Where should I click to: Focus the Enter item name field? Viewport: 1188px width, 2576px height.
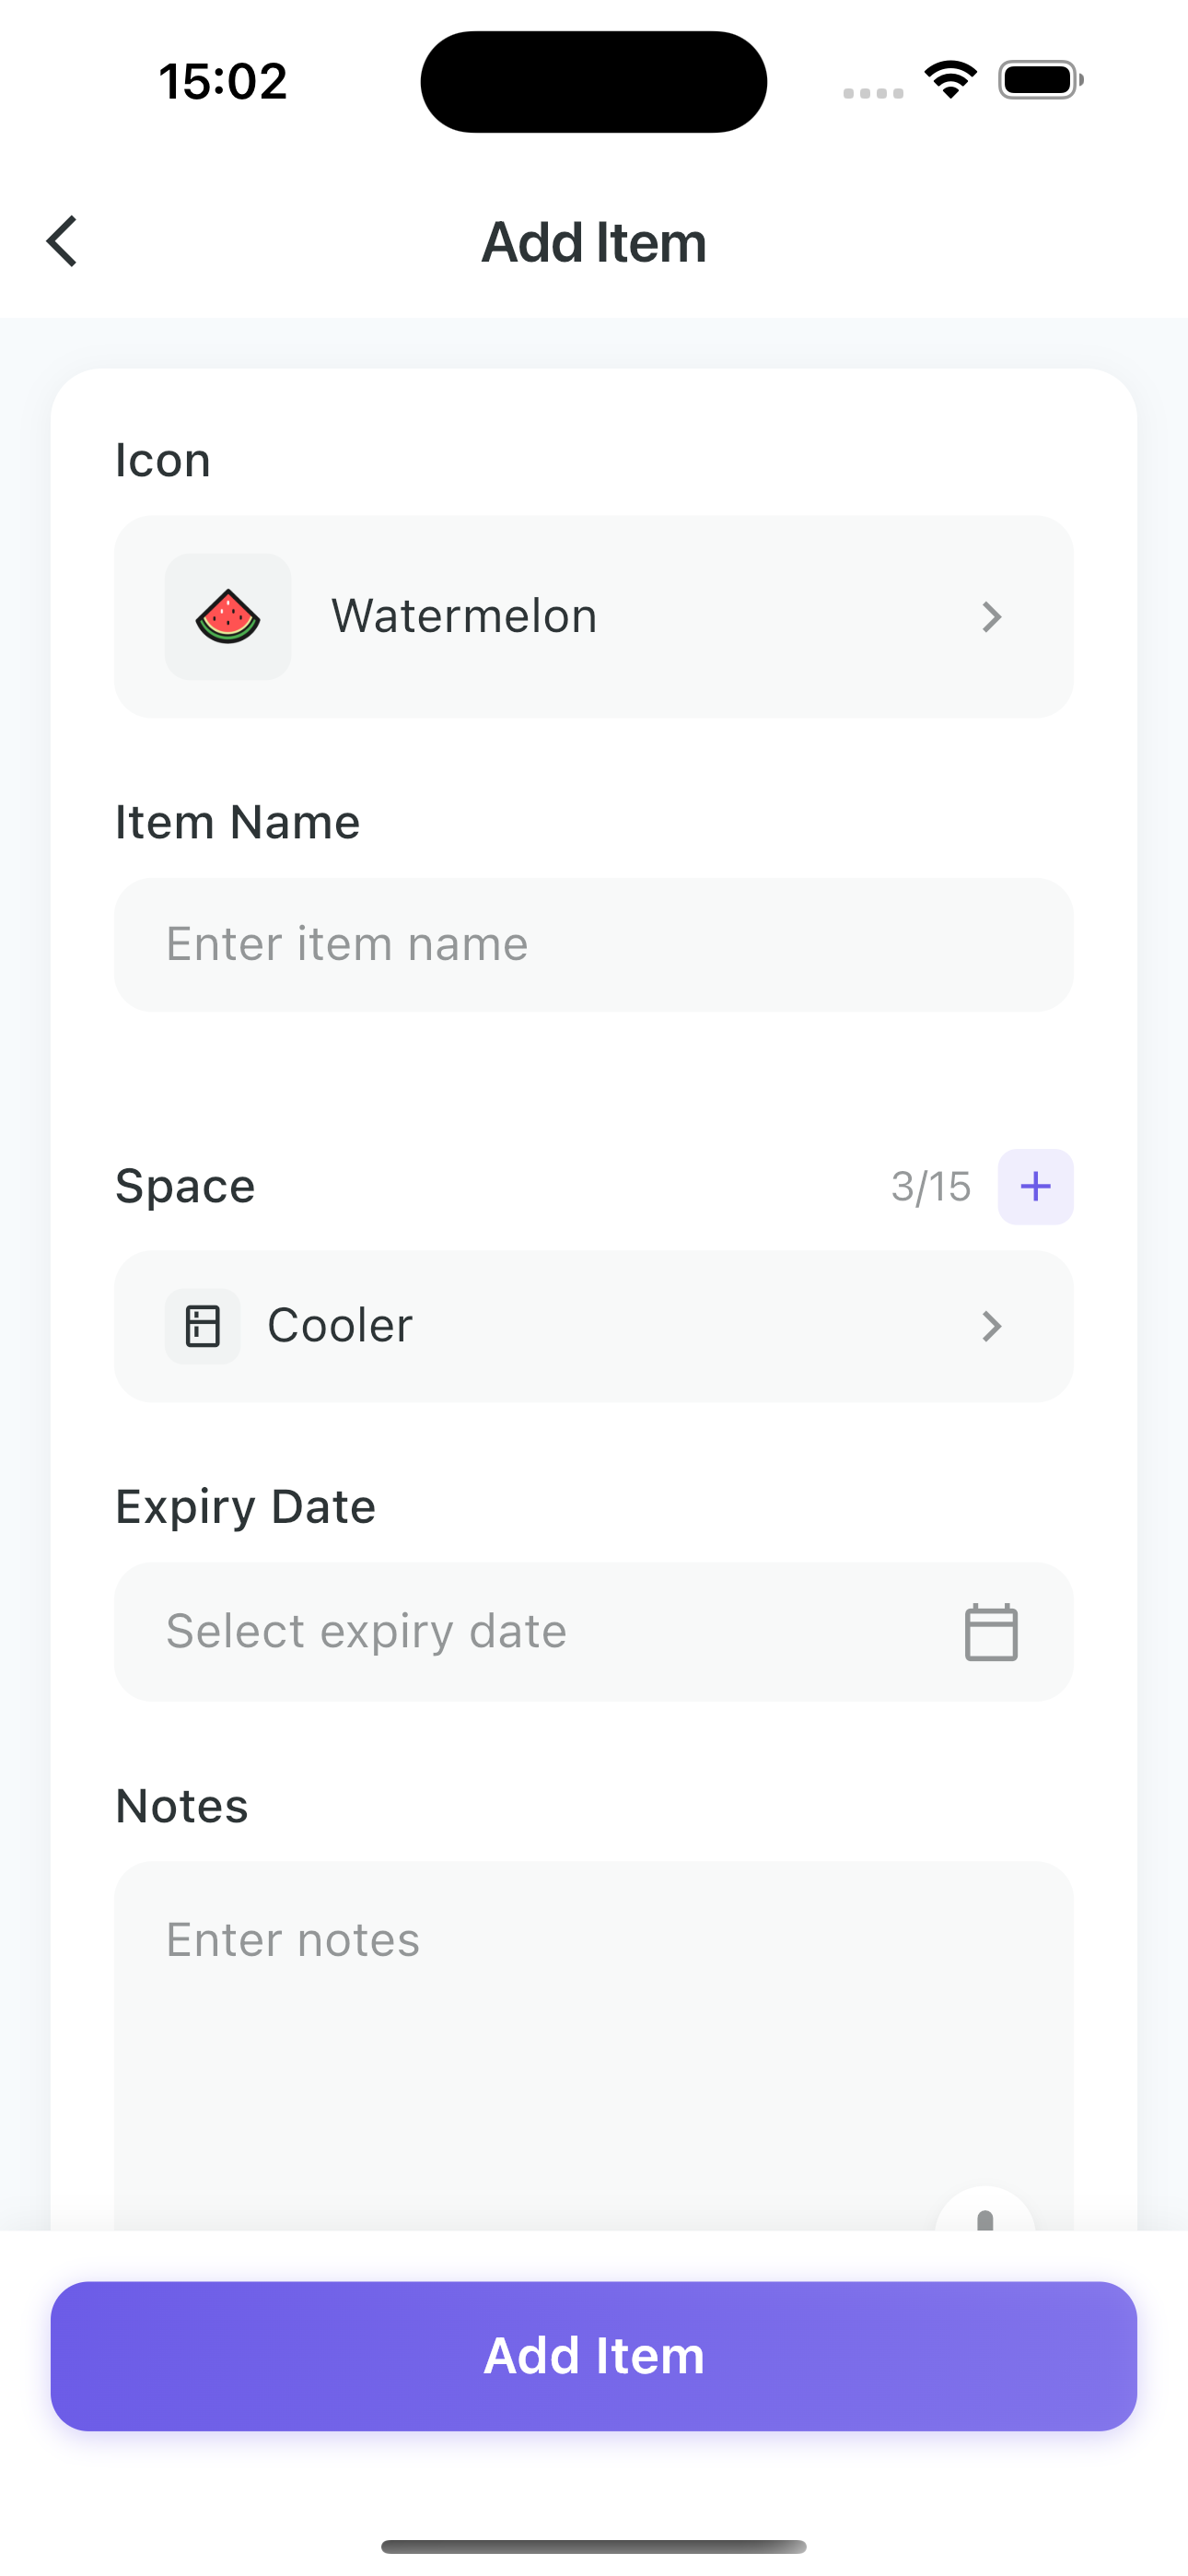[x=594, y=945]
